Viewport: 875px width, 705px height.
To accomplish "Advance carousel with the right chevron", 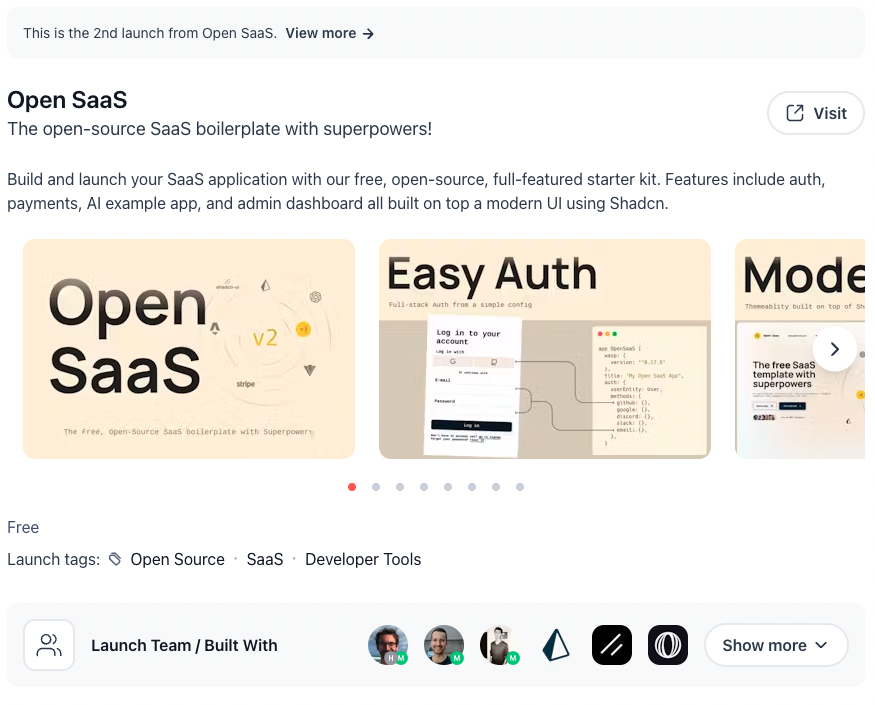I will pyautogui.click(x=835, y=349).
